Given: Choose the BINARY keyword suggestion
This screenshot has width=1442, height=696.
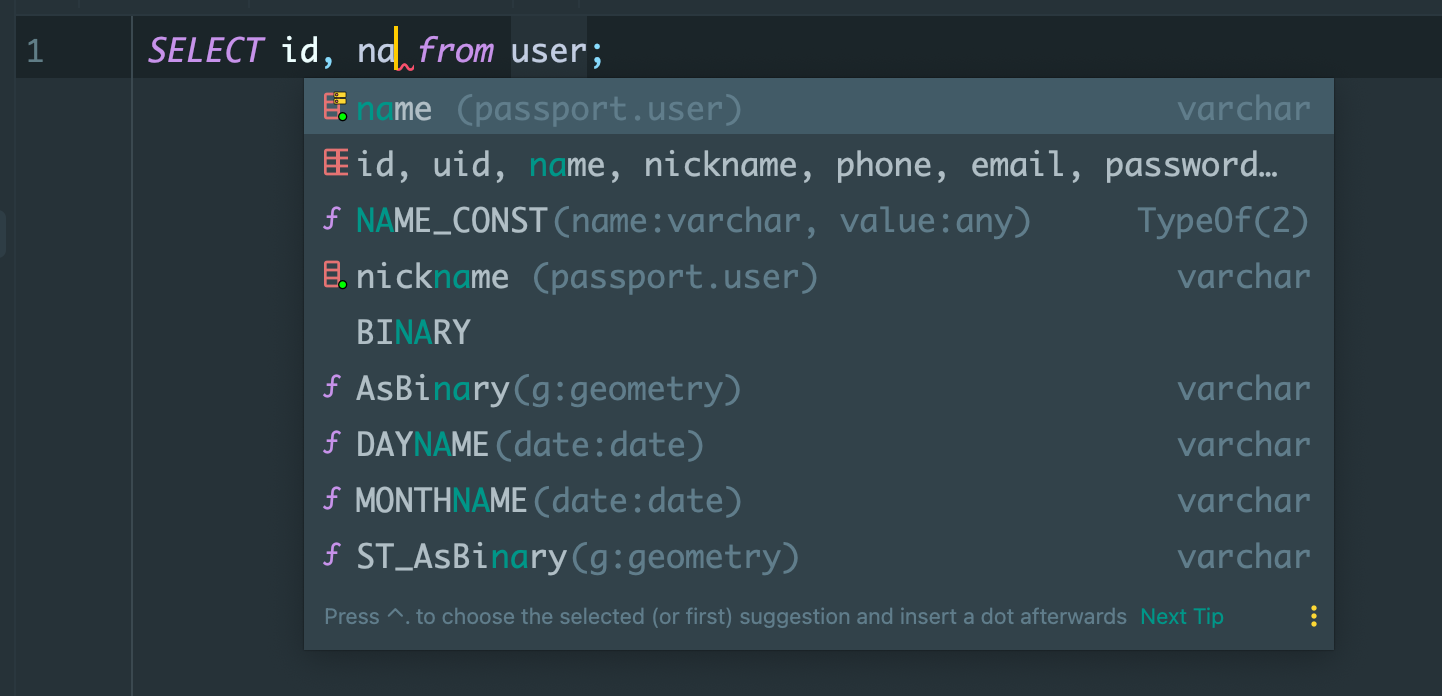Looking at the screenshot, I should point(819,331).
